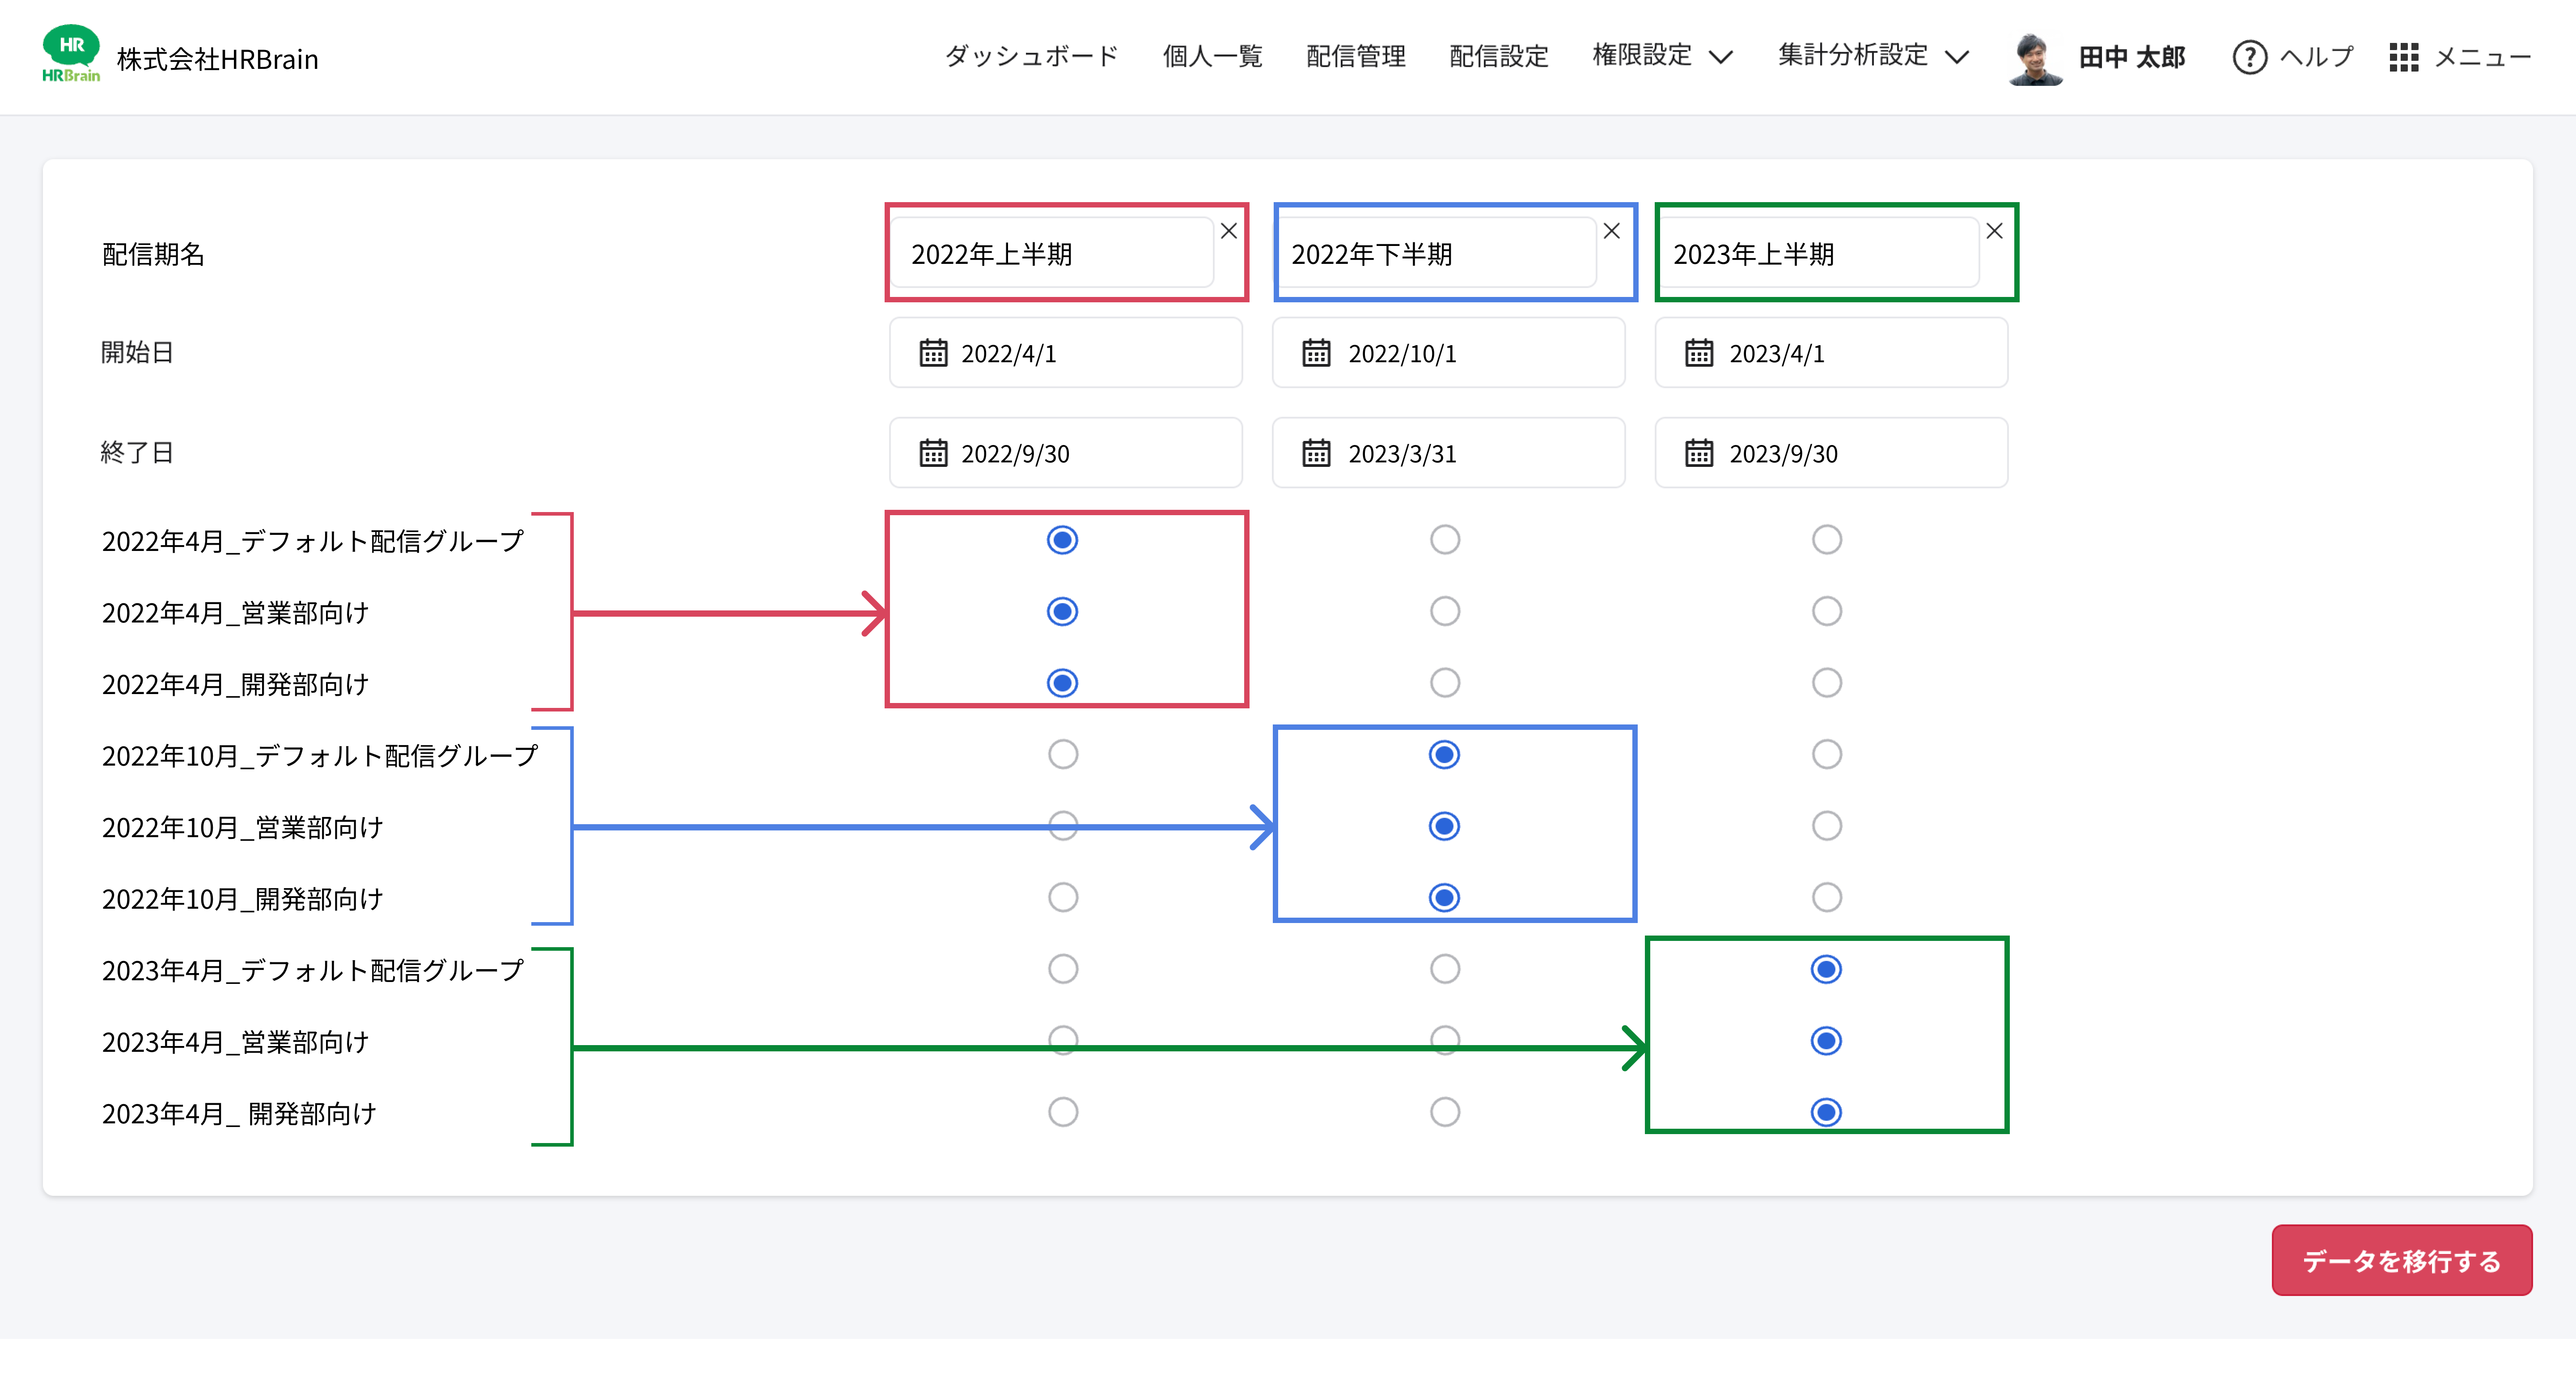Open calendar for start date 2022/10/1
2576x1389 pixels.
(x=1316, y=353)
